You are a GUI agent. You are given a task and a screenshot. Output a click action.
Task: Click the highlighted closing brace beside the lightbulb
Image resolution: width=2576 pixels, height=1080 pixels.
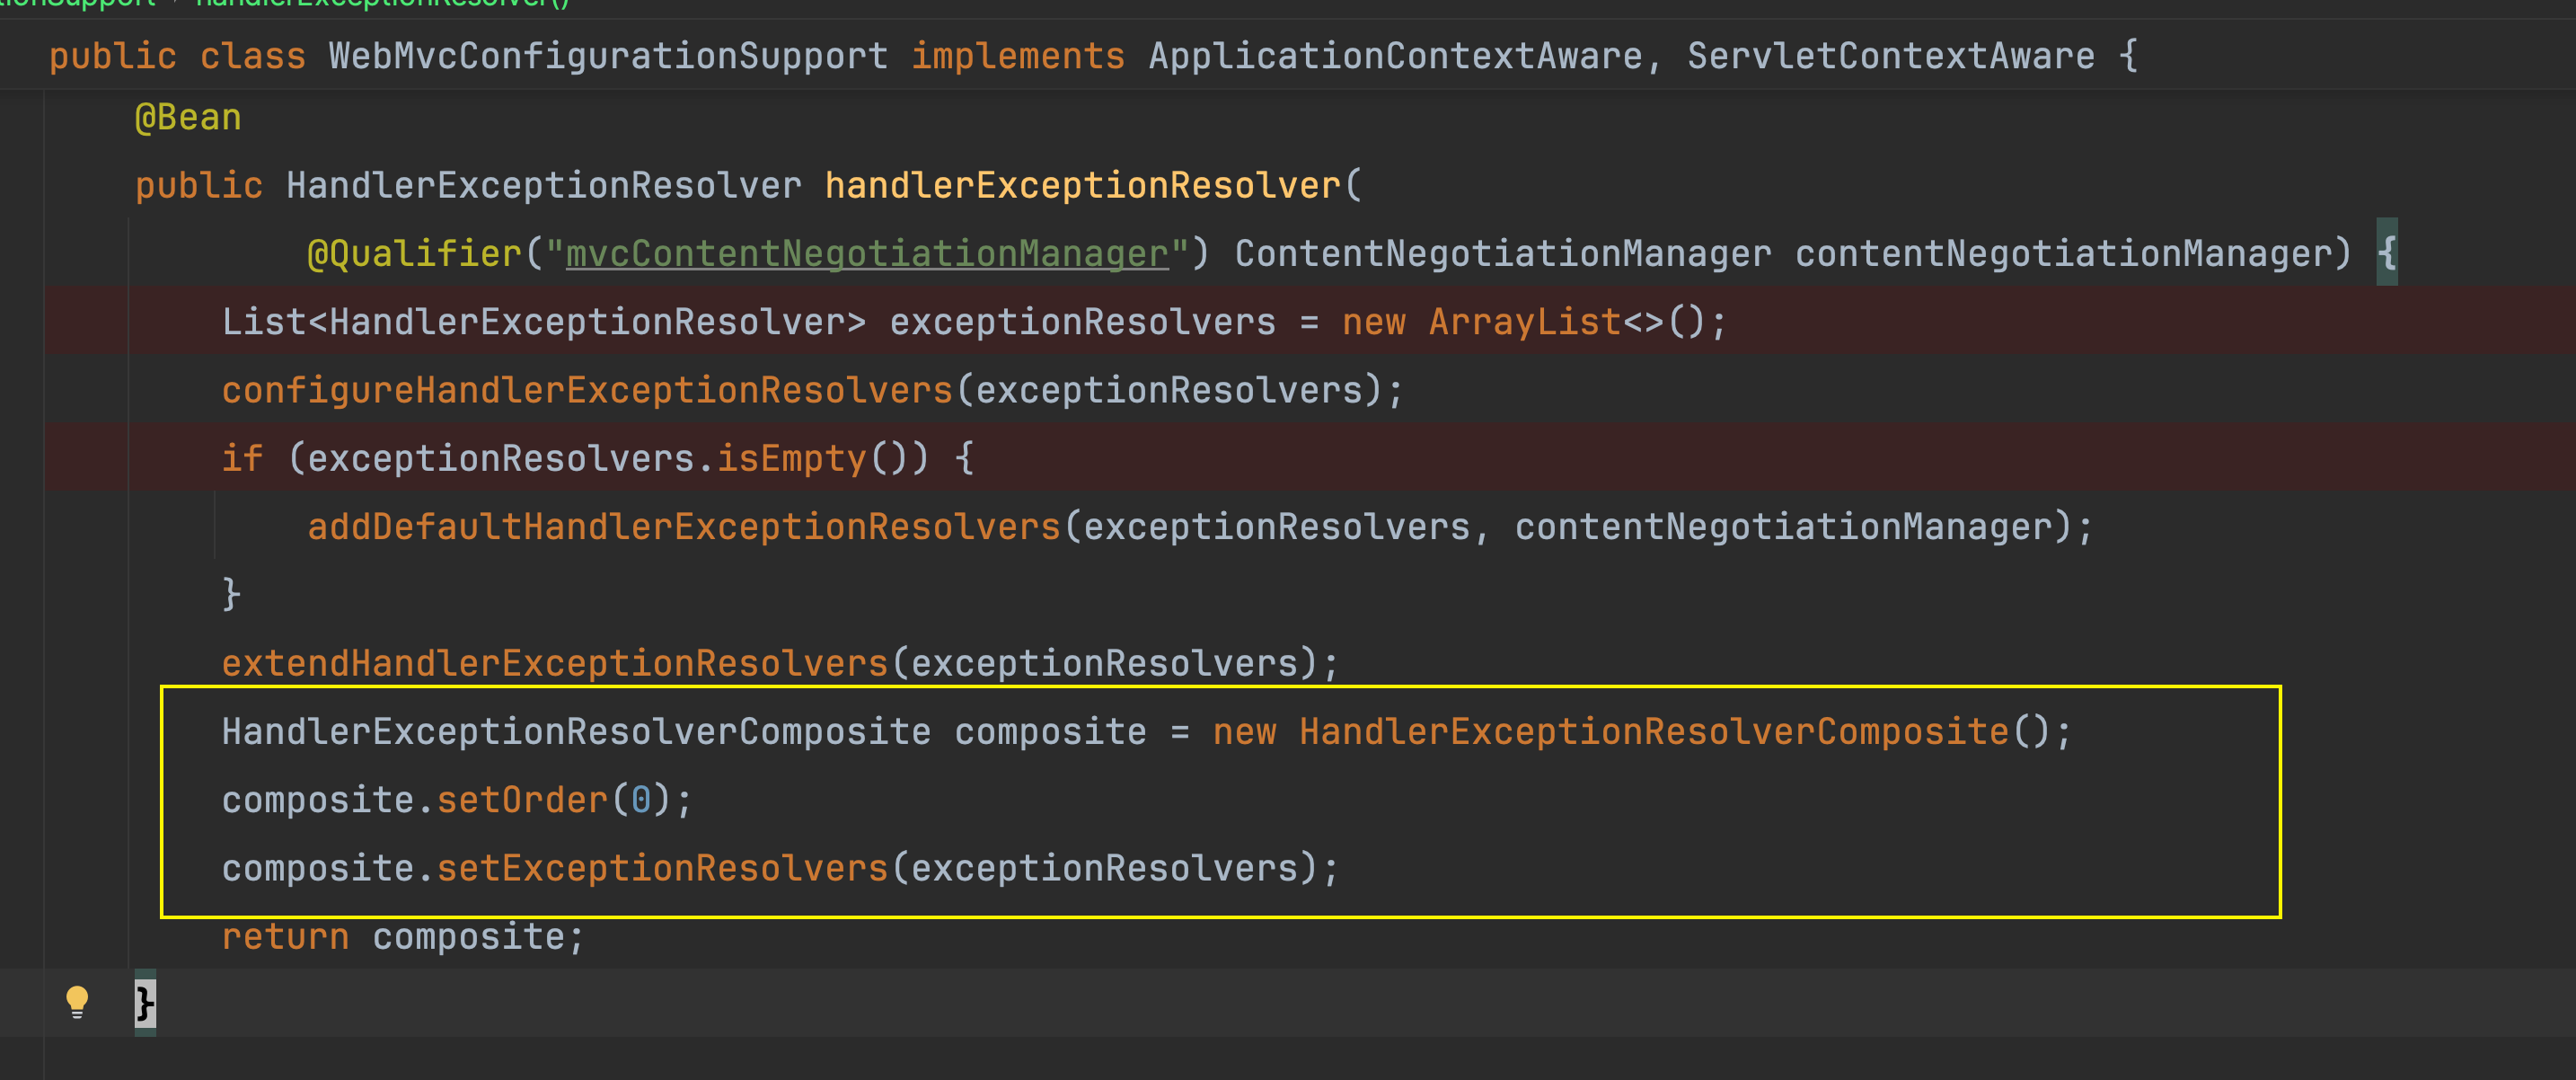[x=145, y=1003]
